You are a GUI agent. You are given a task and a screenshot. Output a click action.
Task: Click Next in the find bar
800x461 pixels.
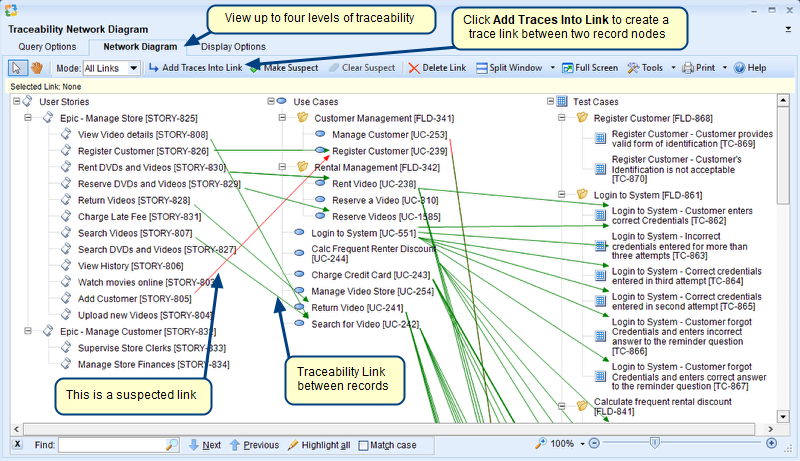pyautogui.click(x=204, y=444)
